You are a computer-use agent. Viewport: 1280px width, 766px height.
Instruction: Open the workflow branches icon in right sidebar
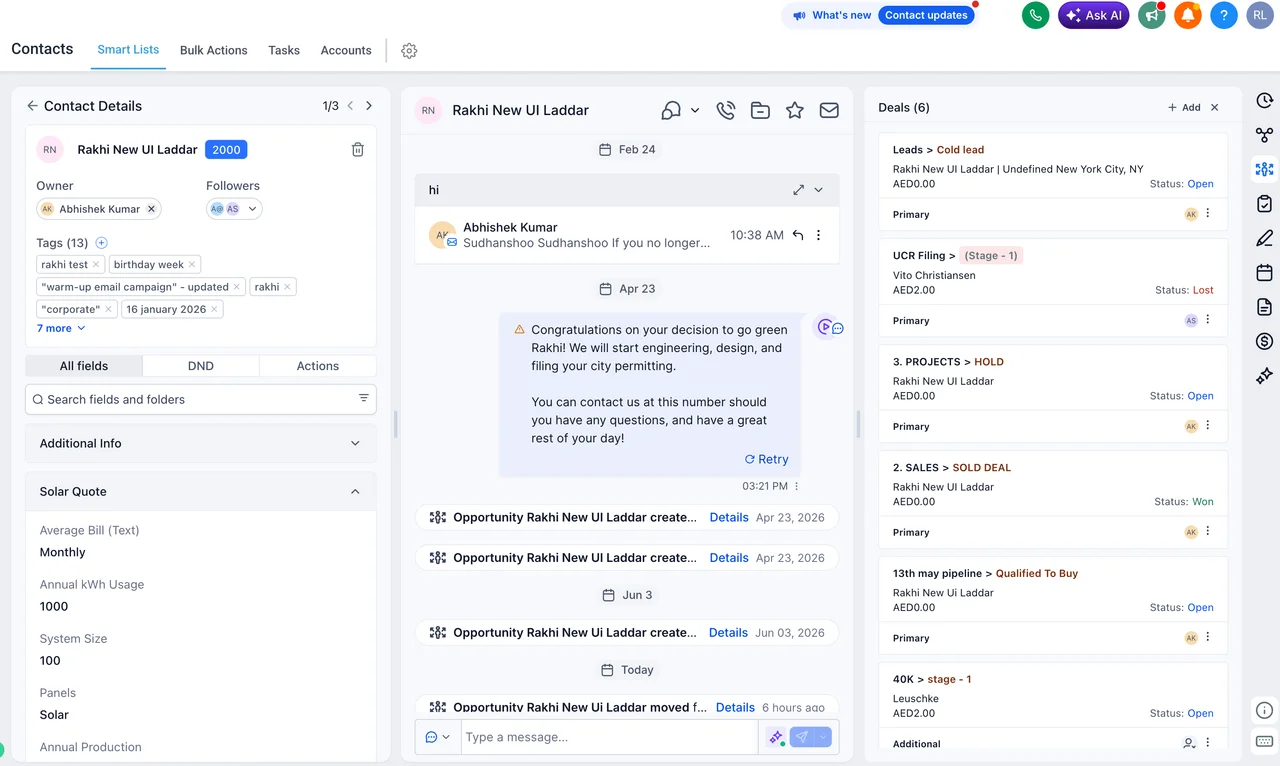(1264, 135)
